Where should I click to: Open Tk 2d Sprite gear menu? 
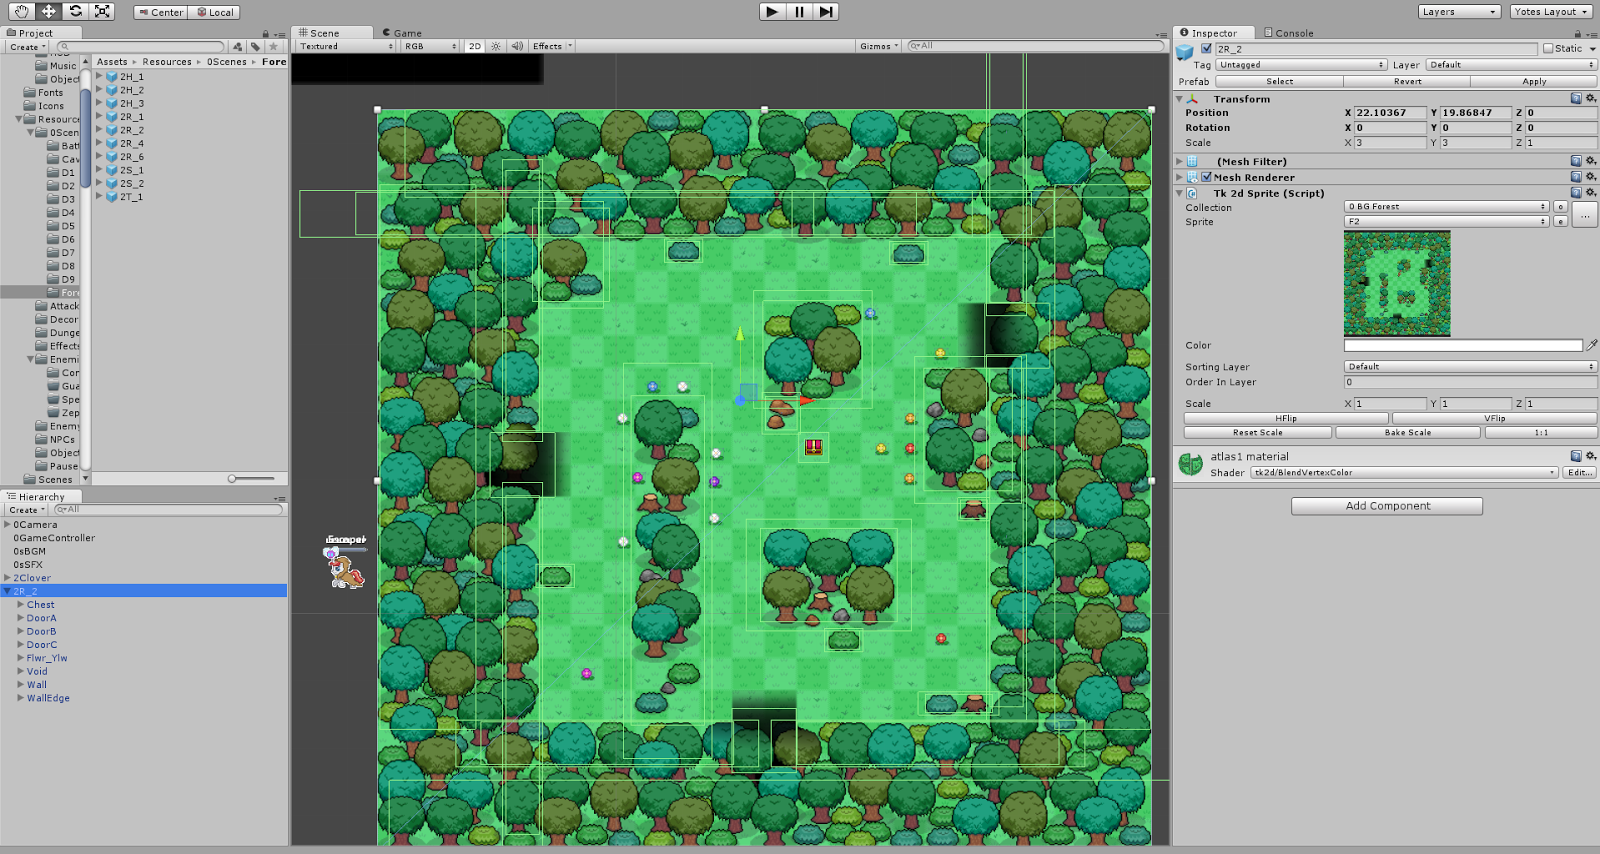[x=1591, y=193]
